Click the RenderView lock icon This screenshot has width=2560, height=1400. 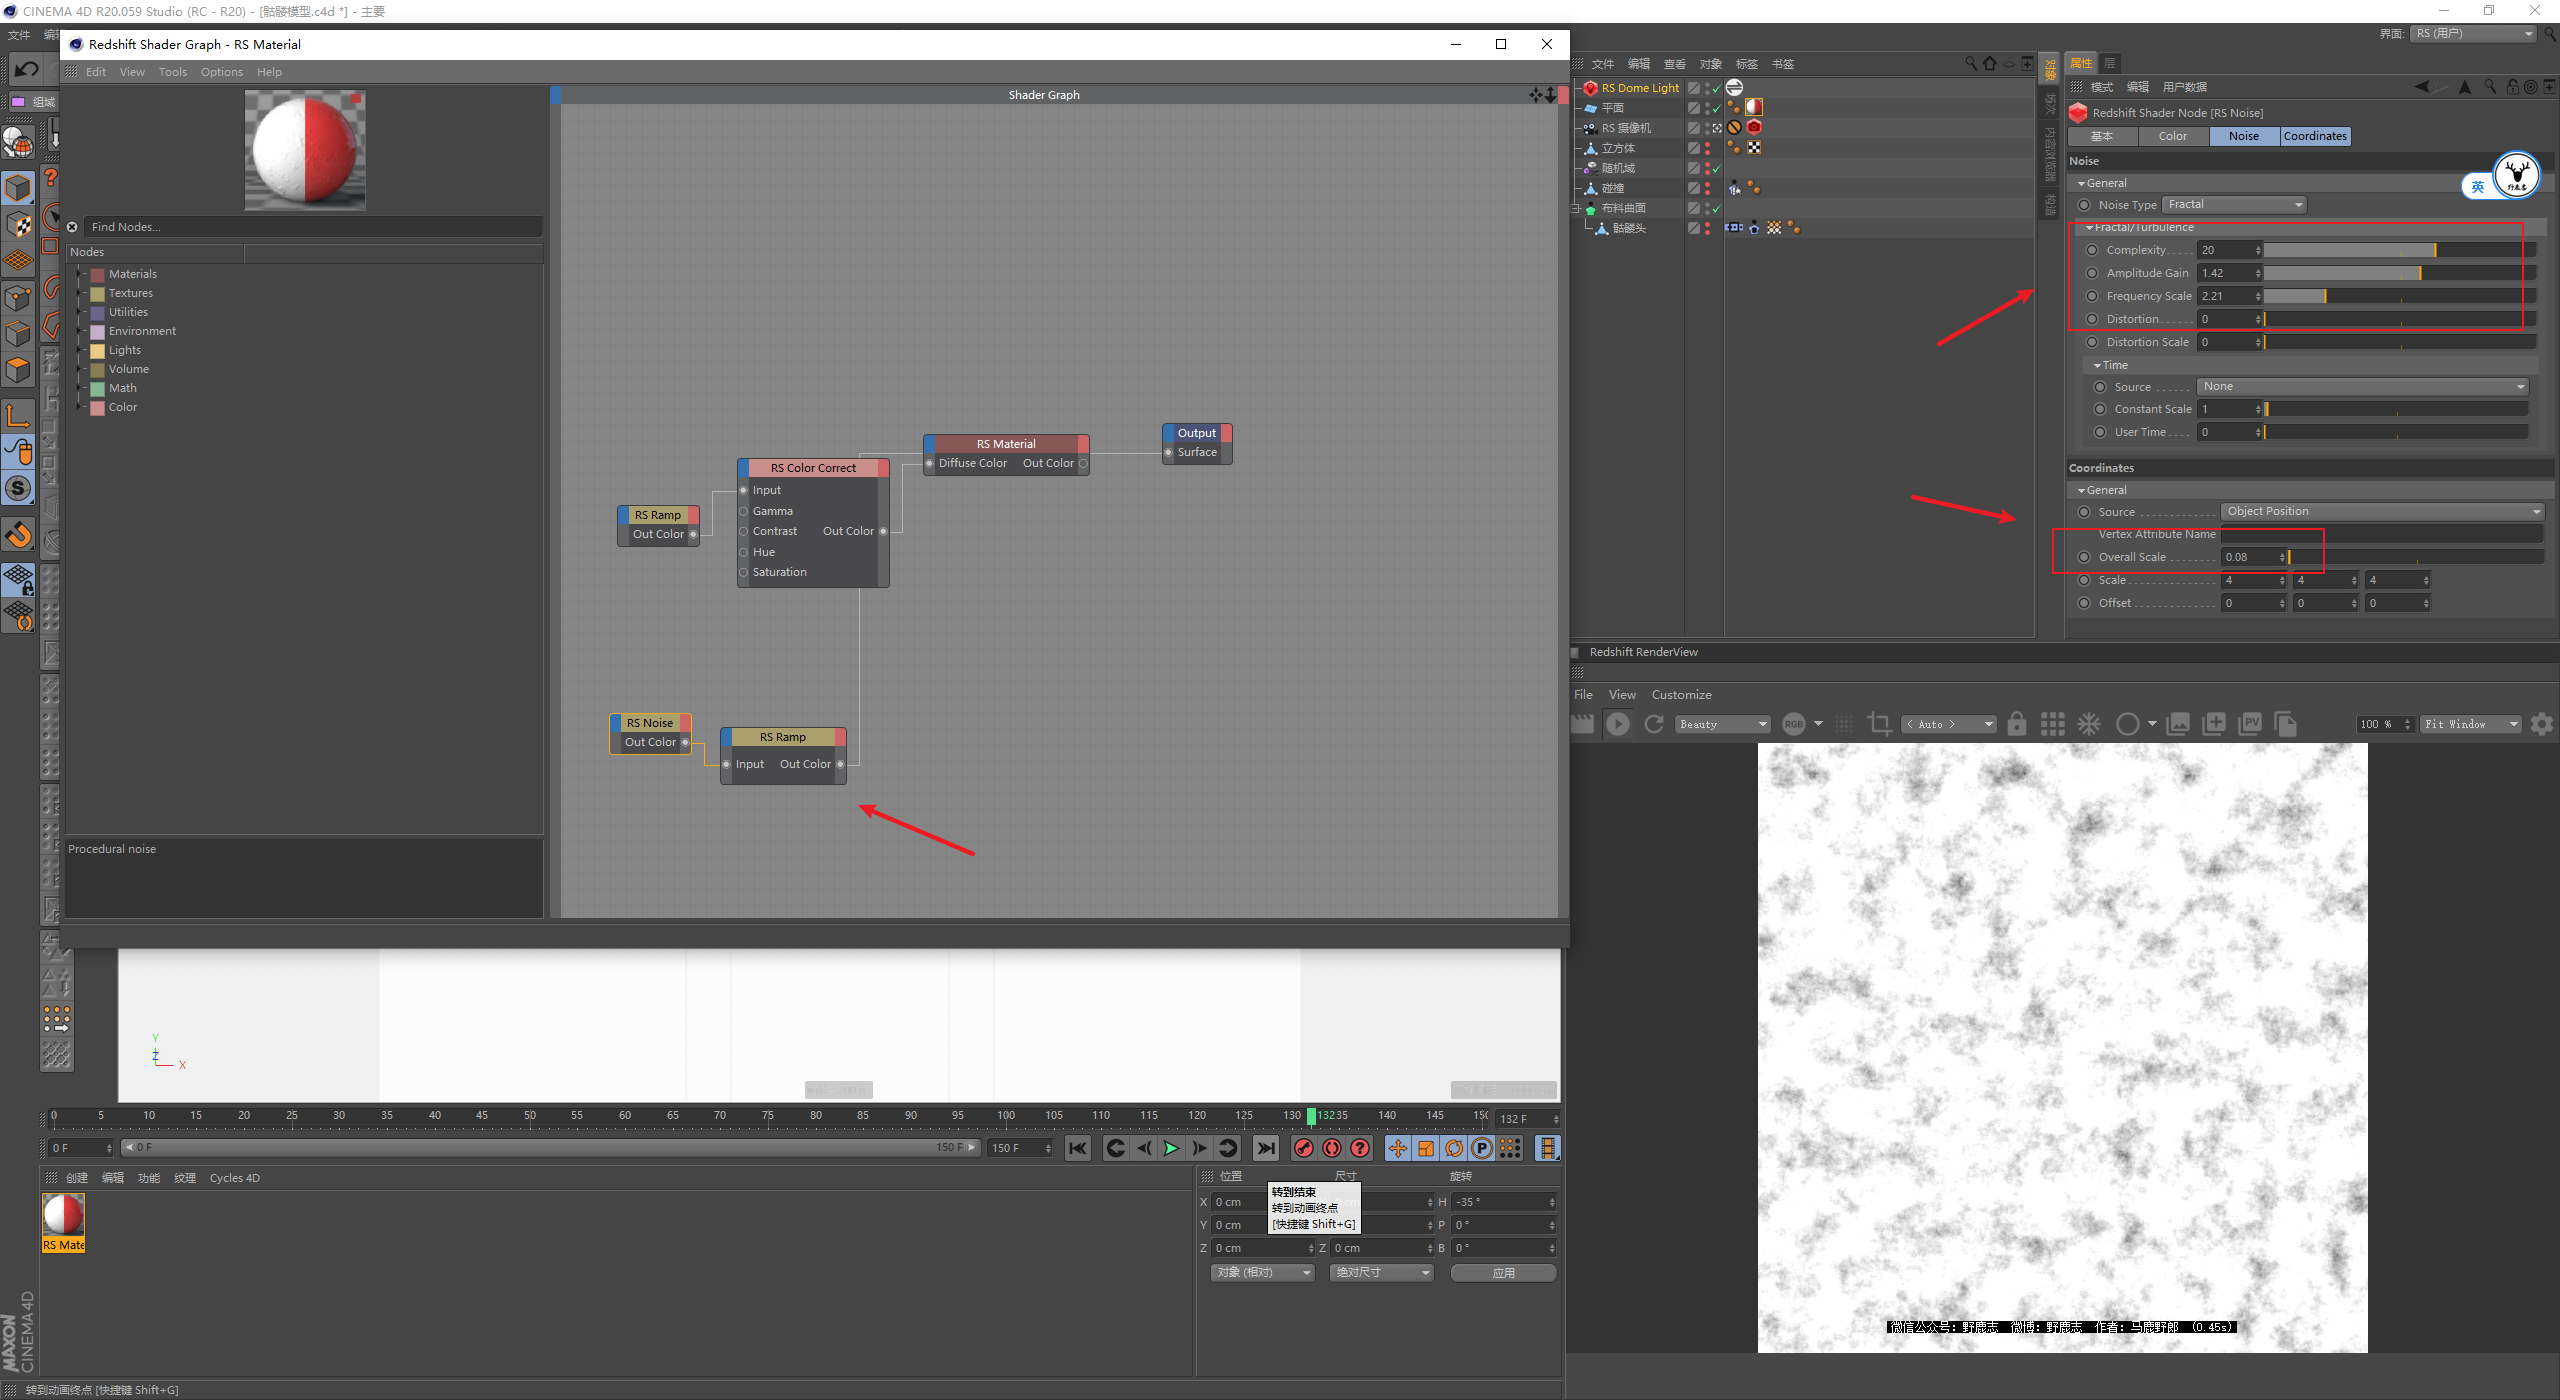click(x=2017, y=724)
